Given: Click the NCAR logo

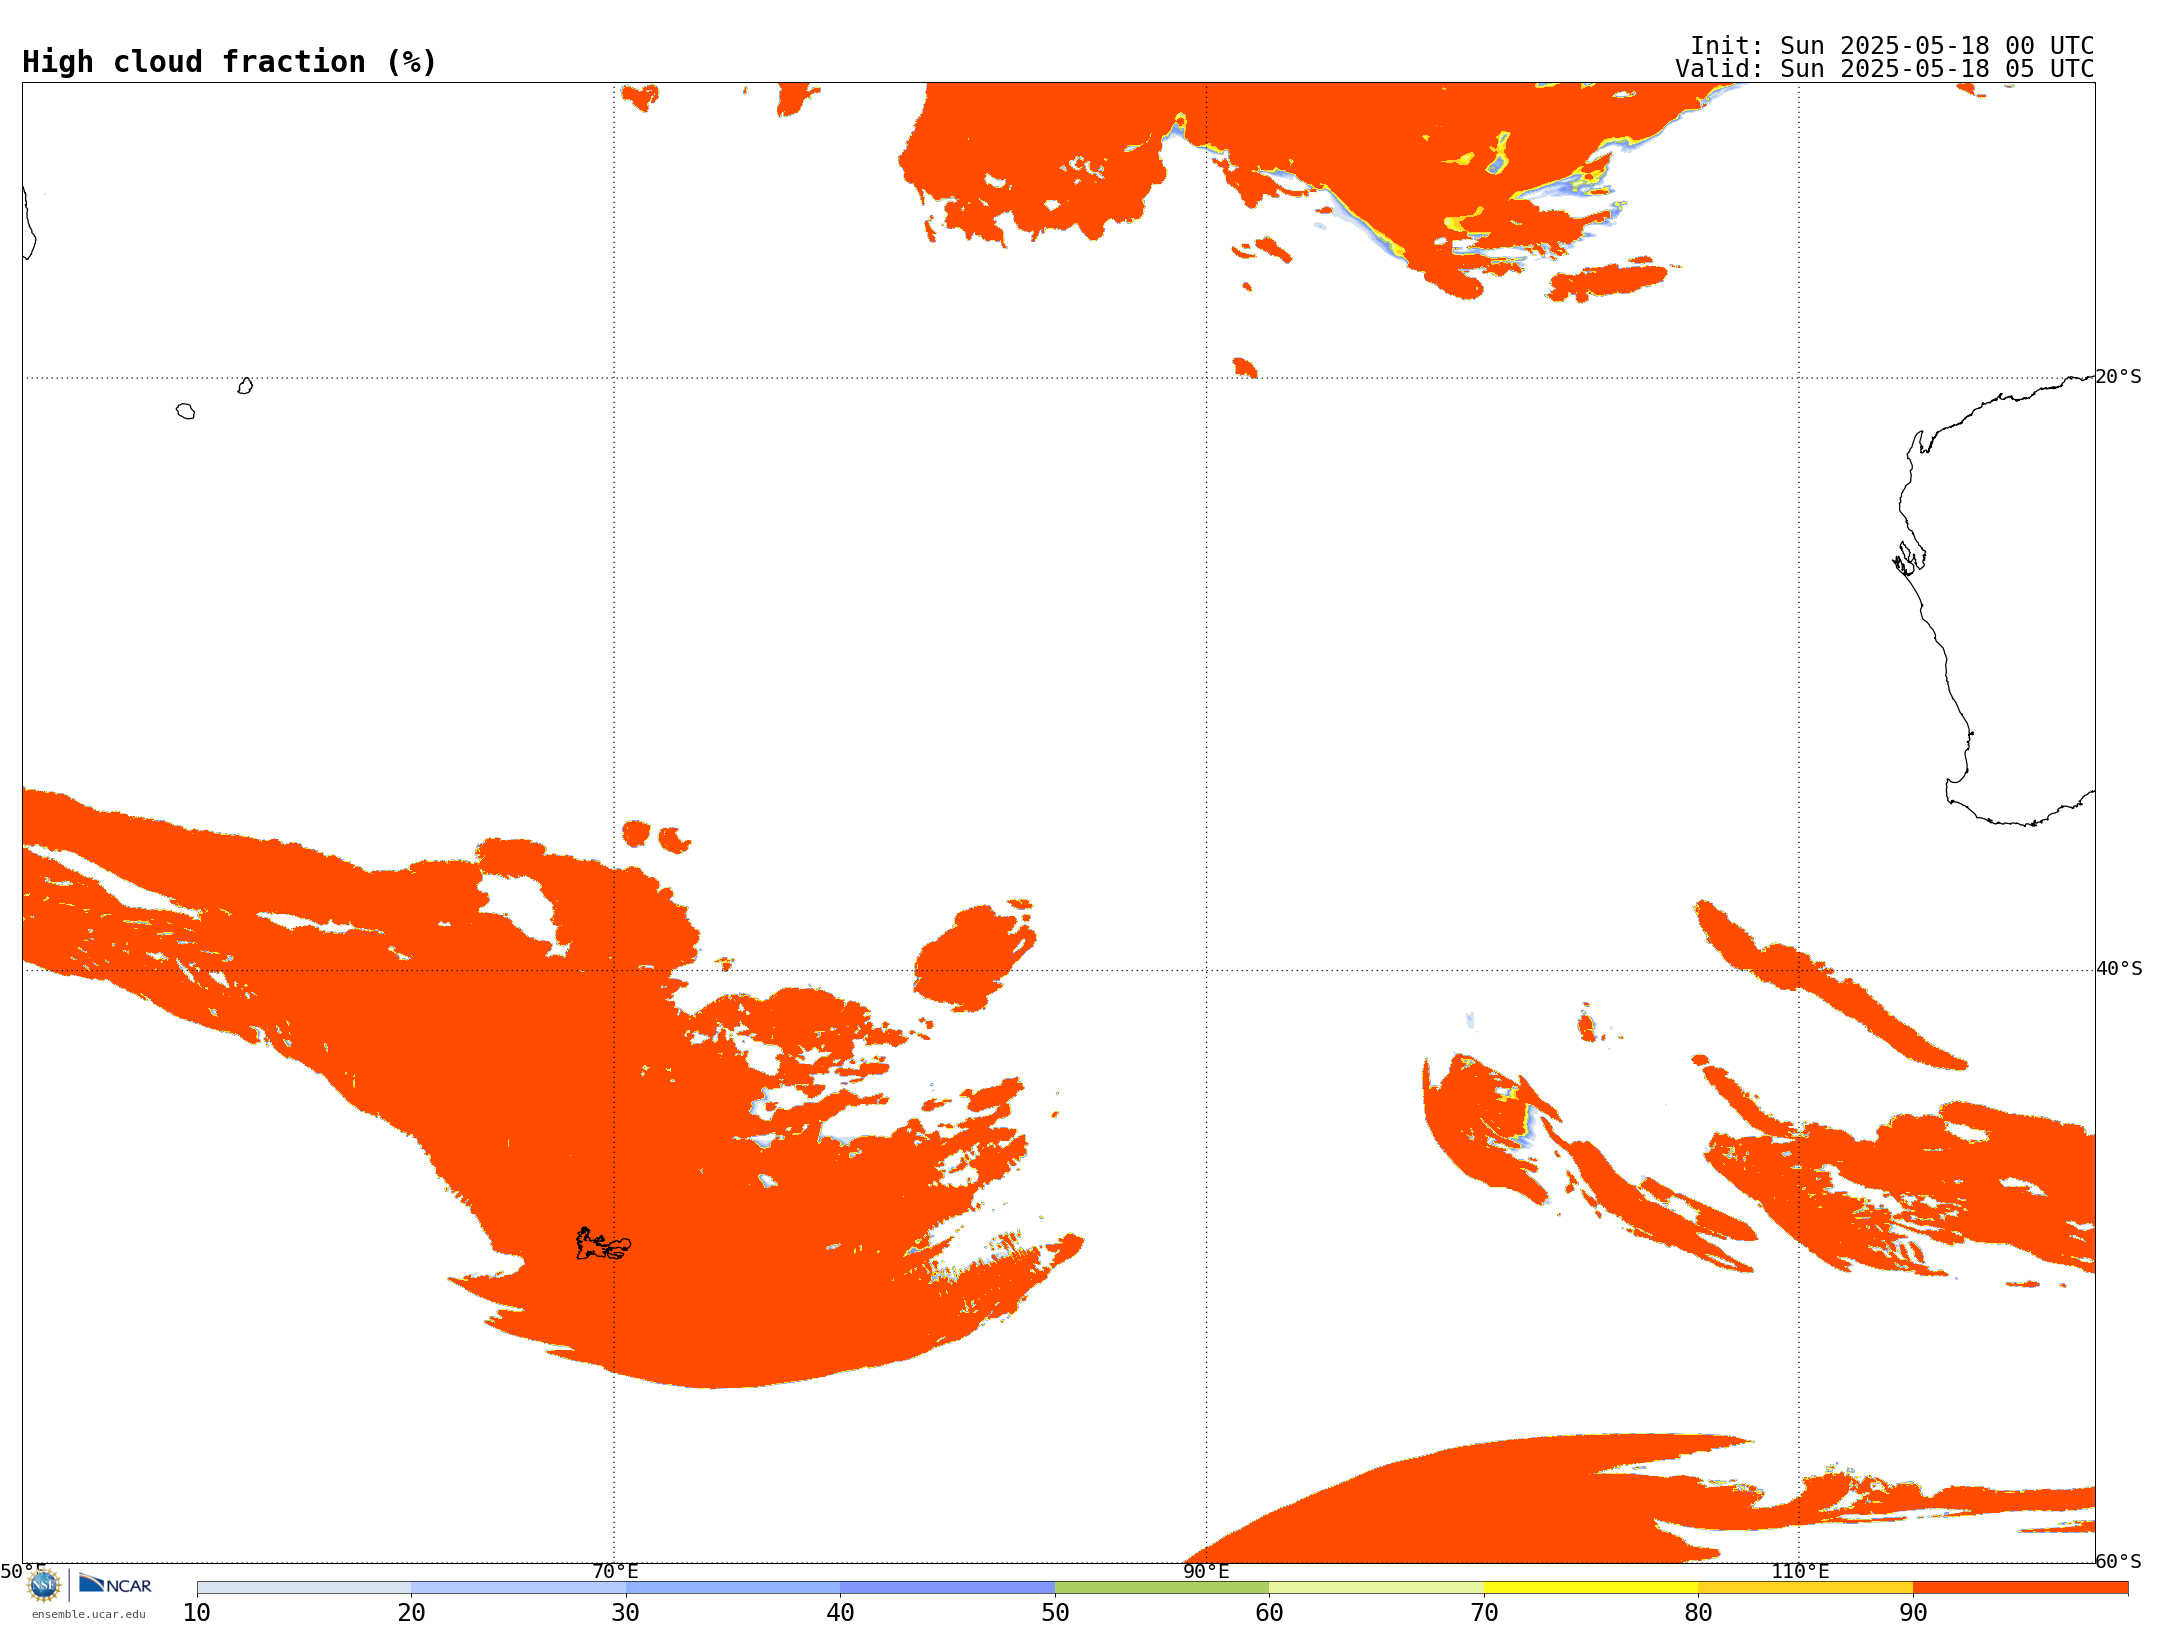Looking at the screenshot, I should tap(115, 1584).
